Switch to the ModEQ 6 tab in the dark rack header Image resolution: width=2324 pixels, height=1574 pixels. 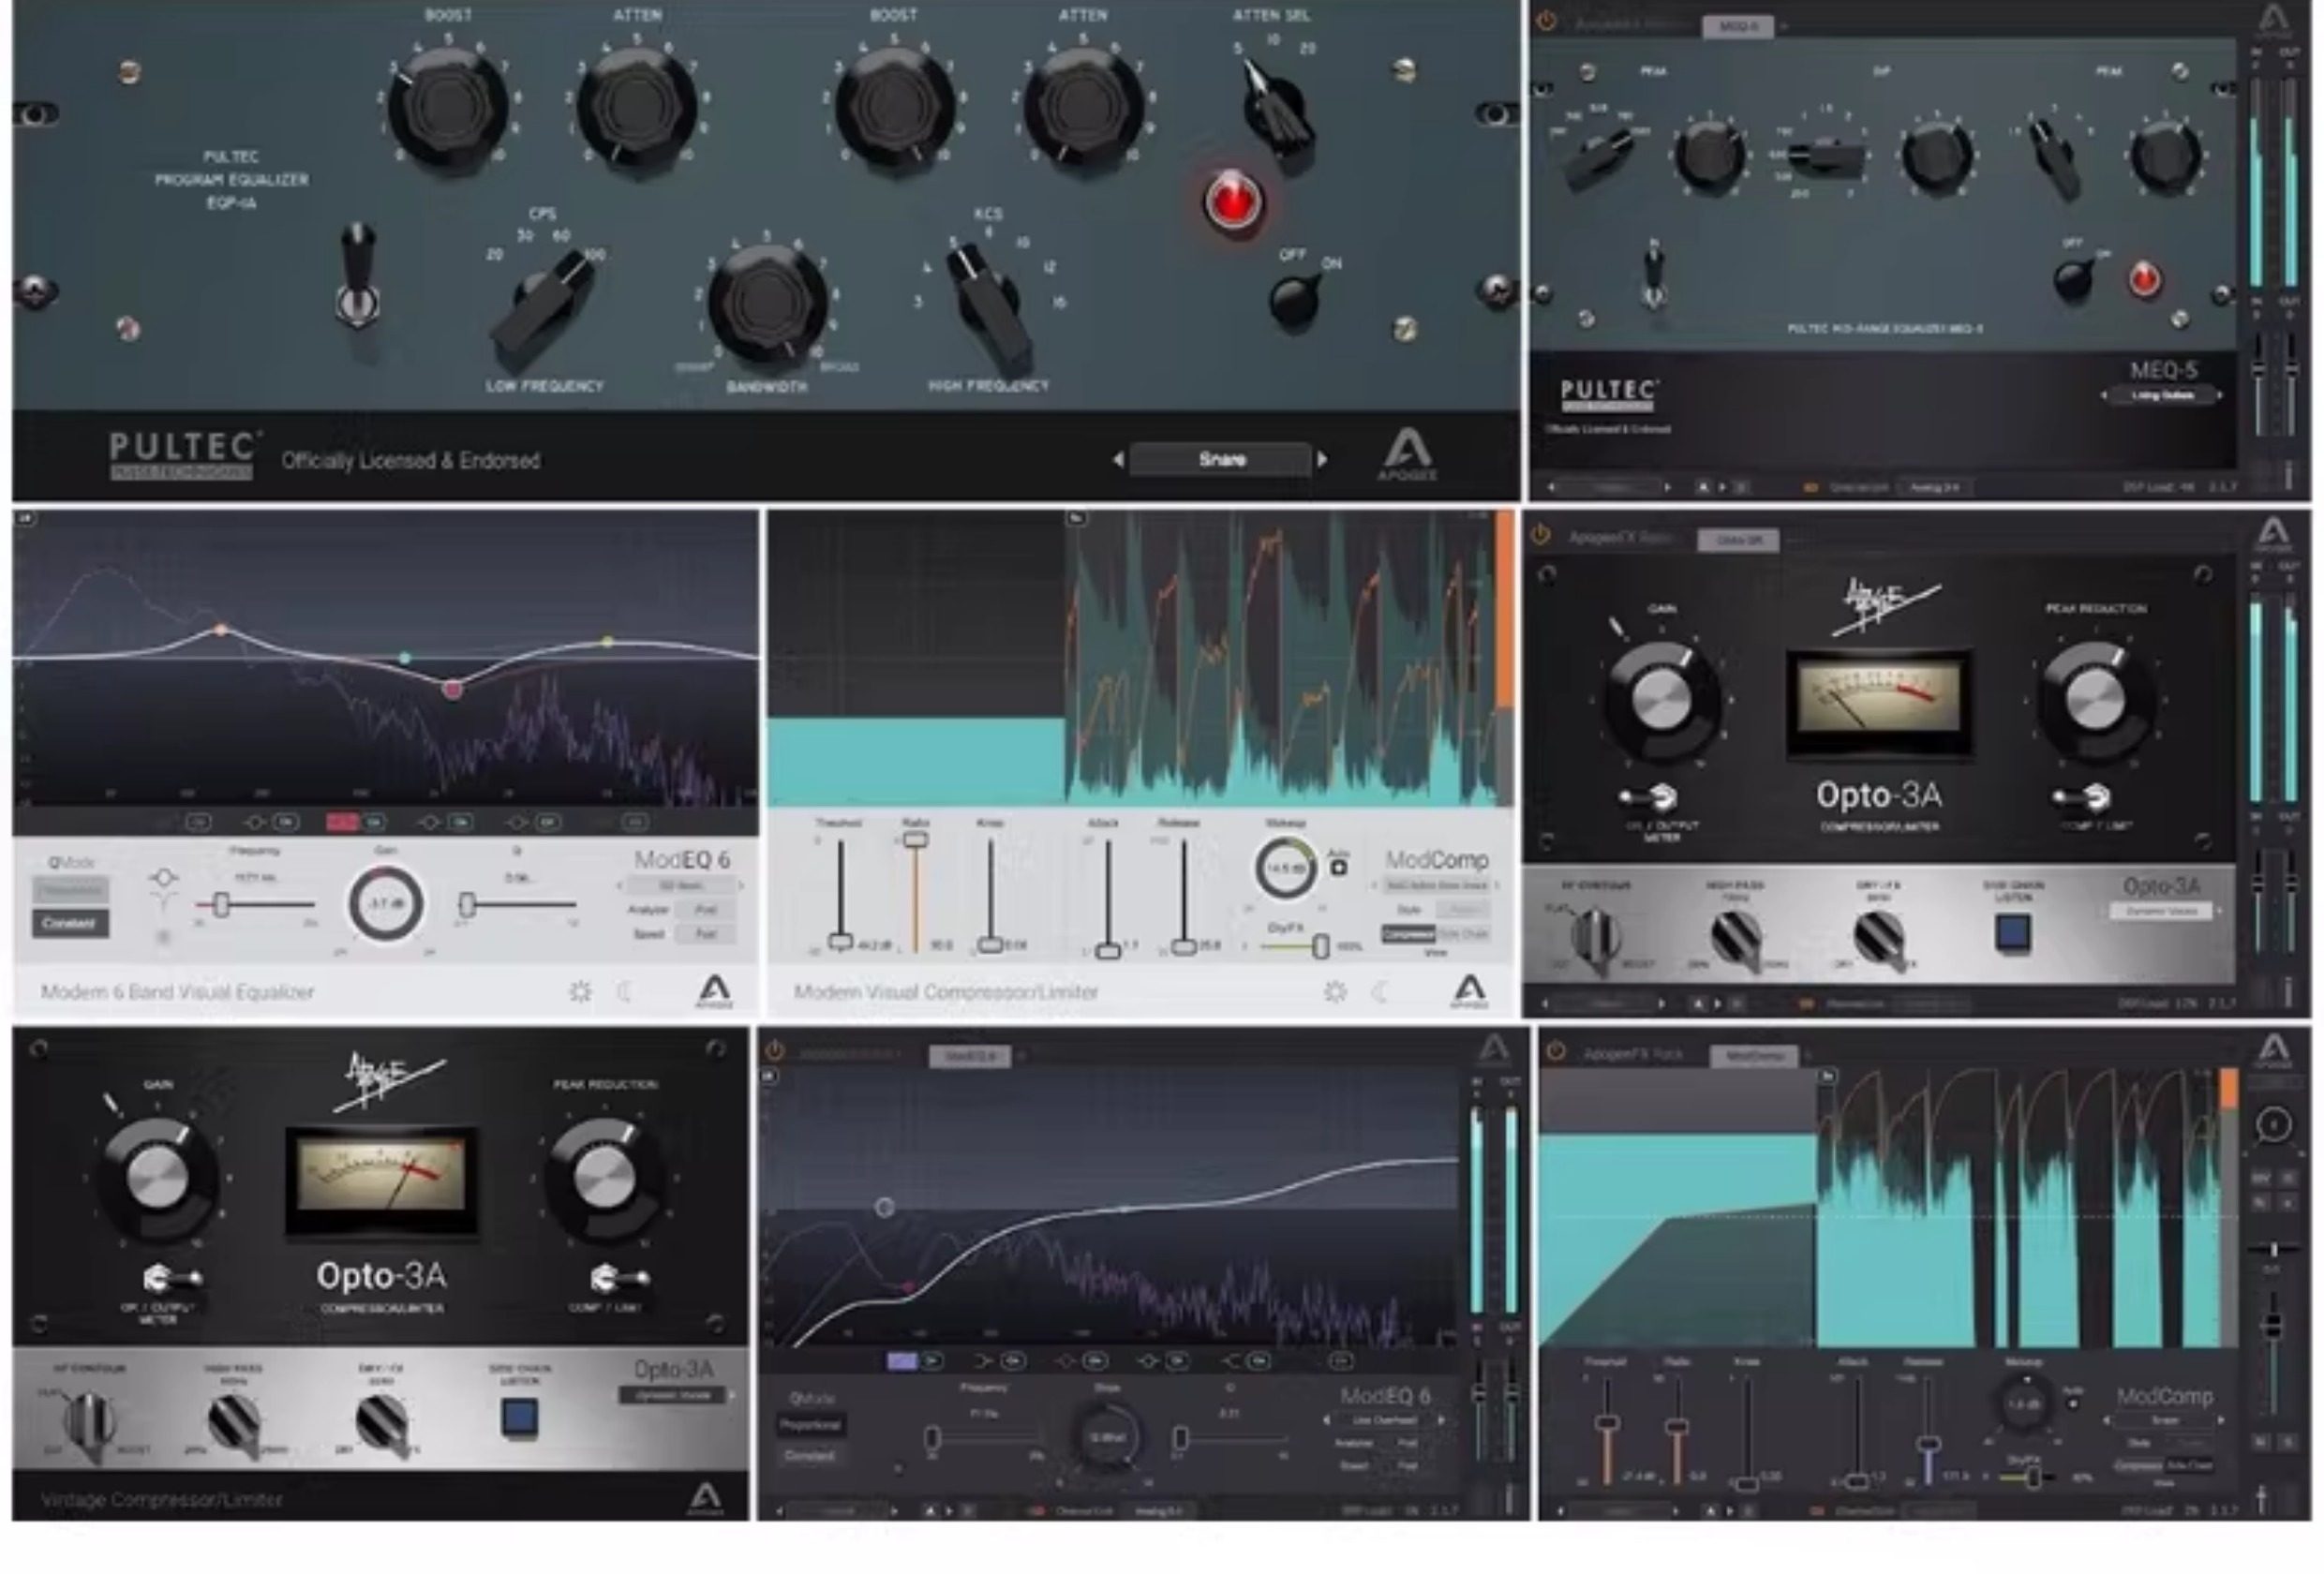tap(970, 1056)
